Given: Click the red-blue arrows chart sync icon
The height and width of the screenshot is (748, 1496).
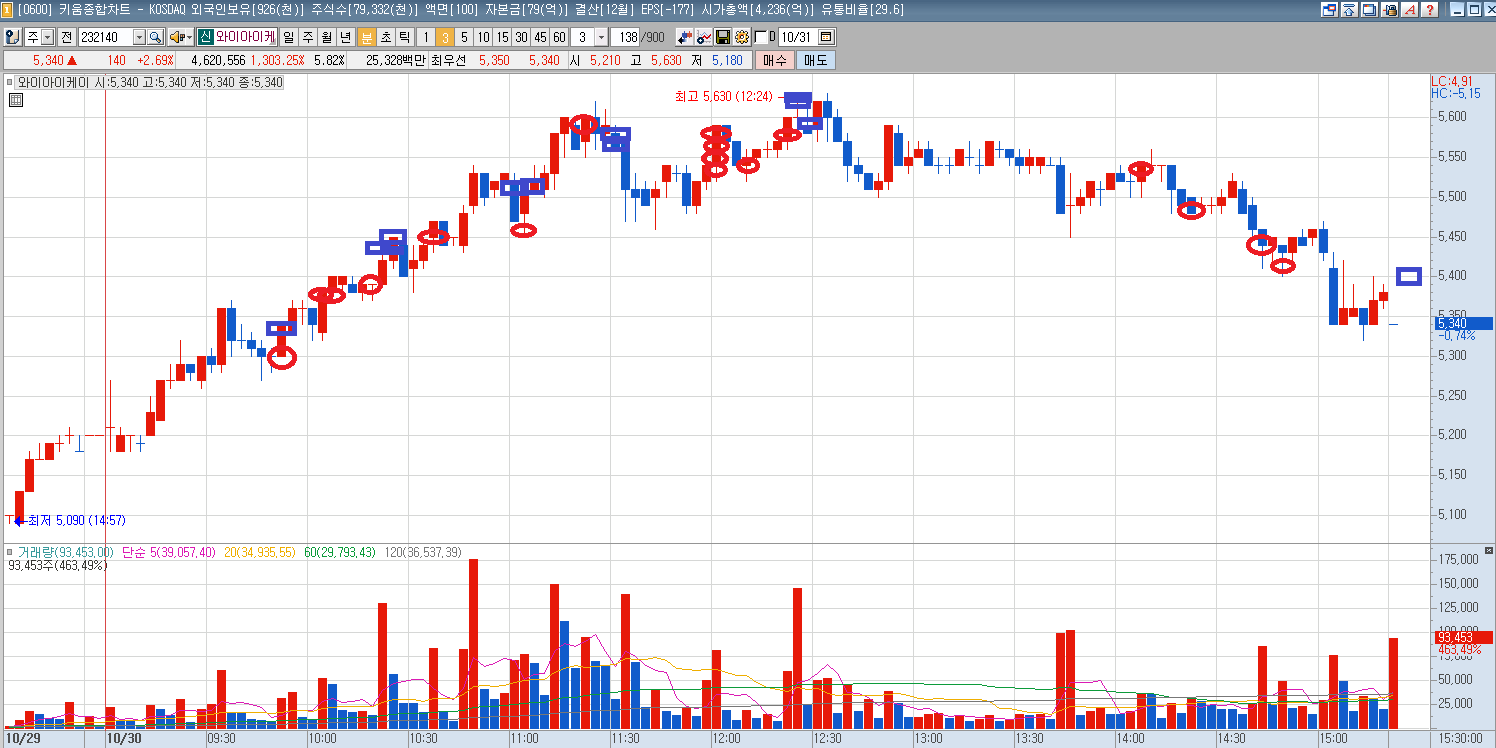Looking at the screenshot, I should [685, 37].
